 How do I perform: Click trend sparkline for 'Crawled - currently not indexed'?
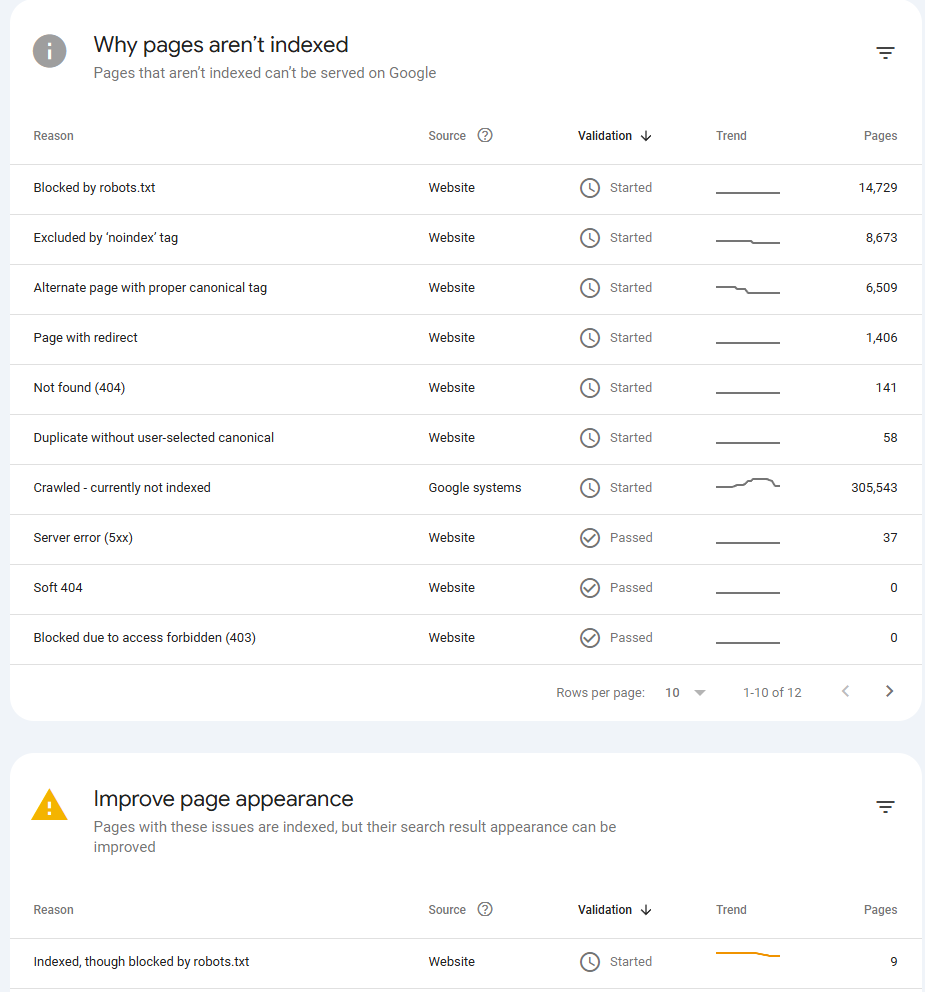748,485
